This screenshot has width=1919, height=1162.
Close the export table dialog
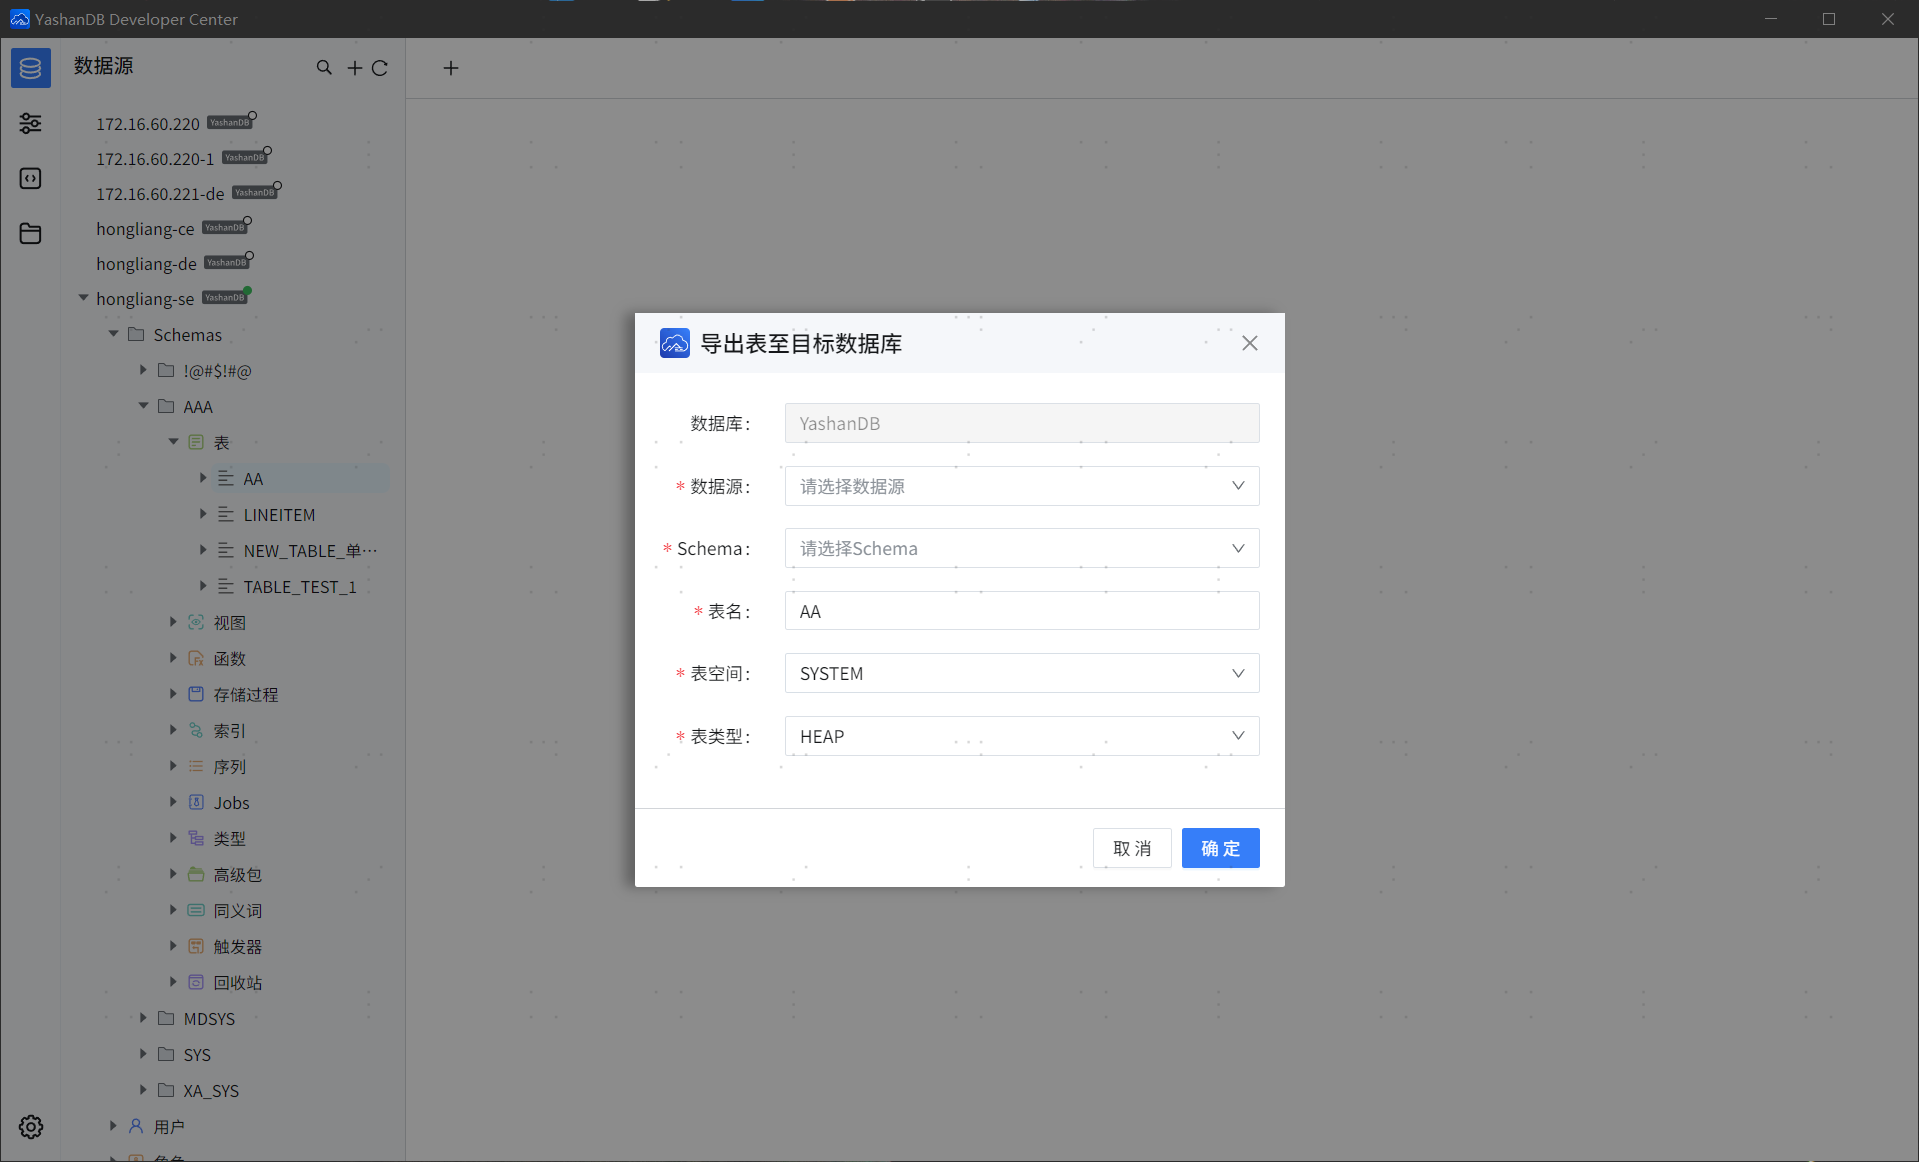pos(1249,343)
